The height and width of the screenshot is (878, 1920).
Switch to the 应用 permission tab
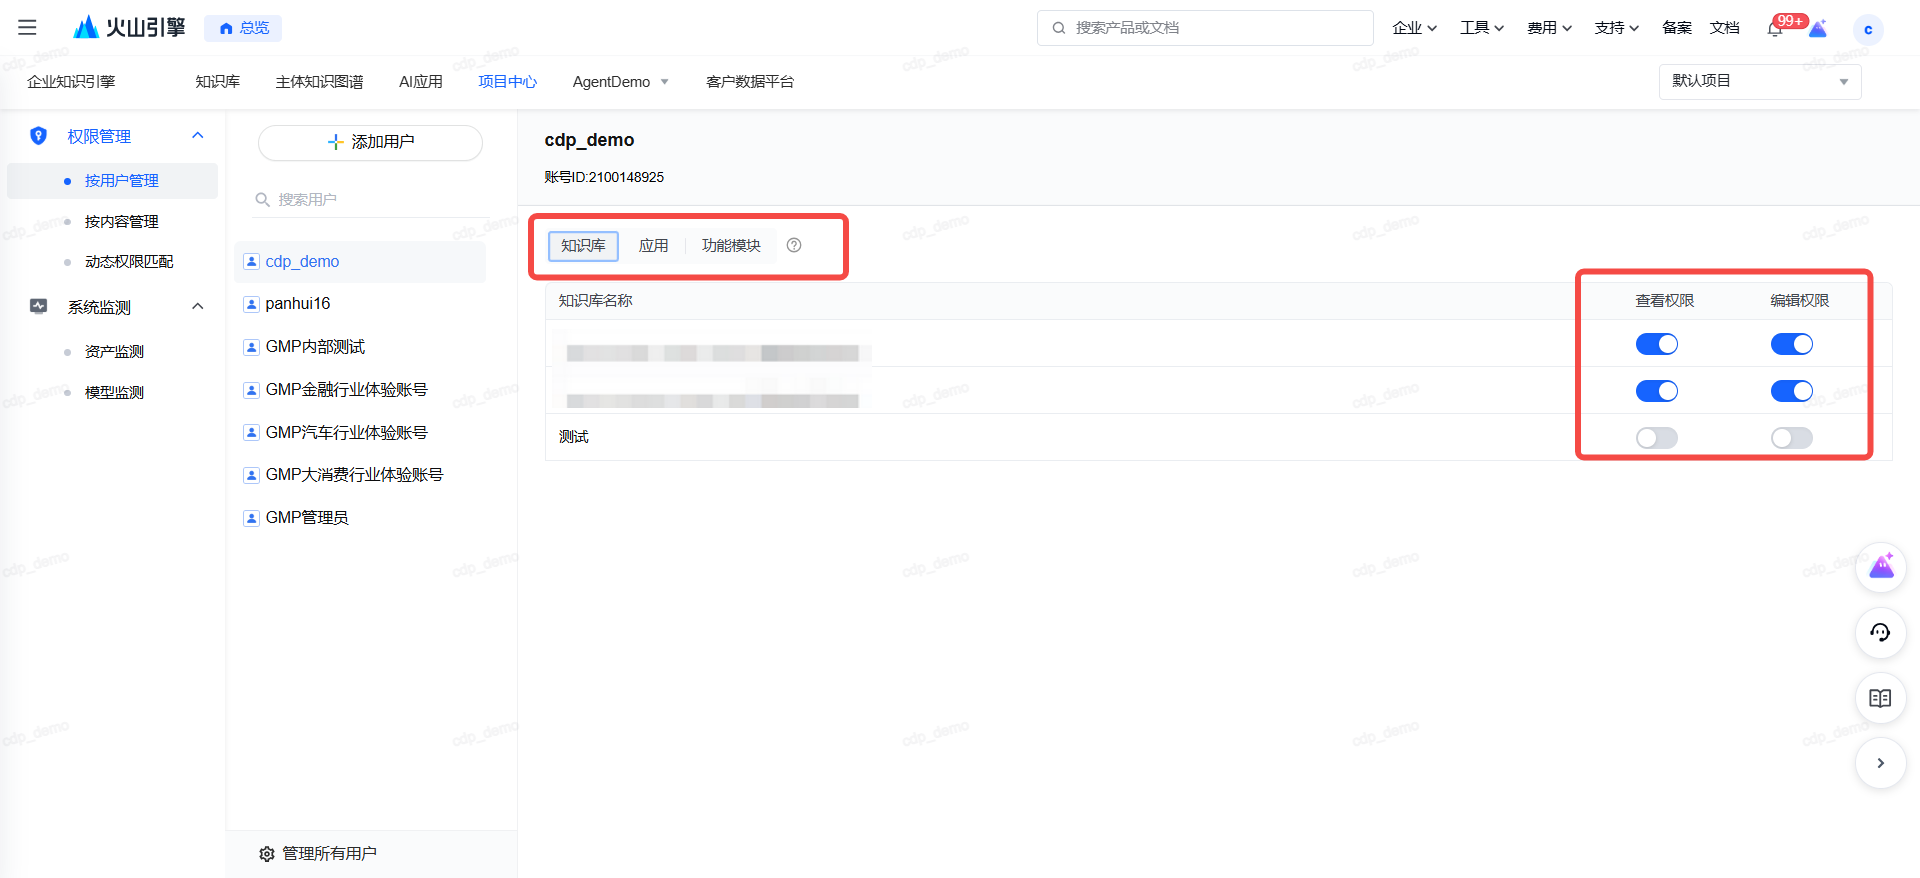coord(653,246)
